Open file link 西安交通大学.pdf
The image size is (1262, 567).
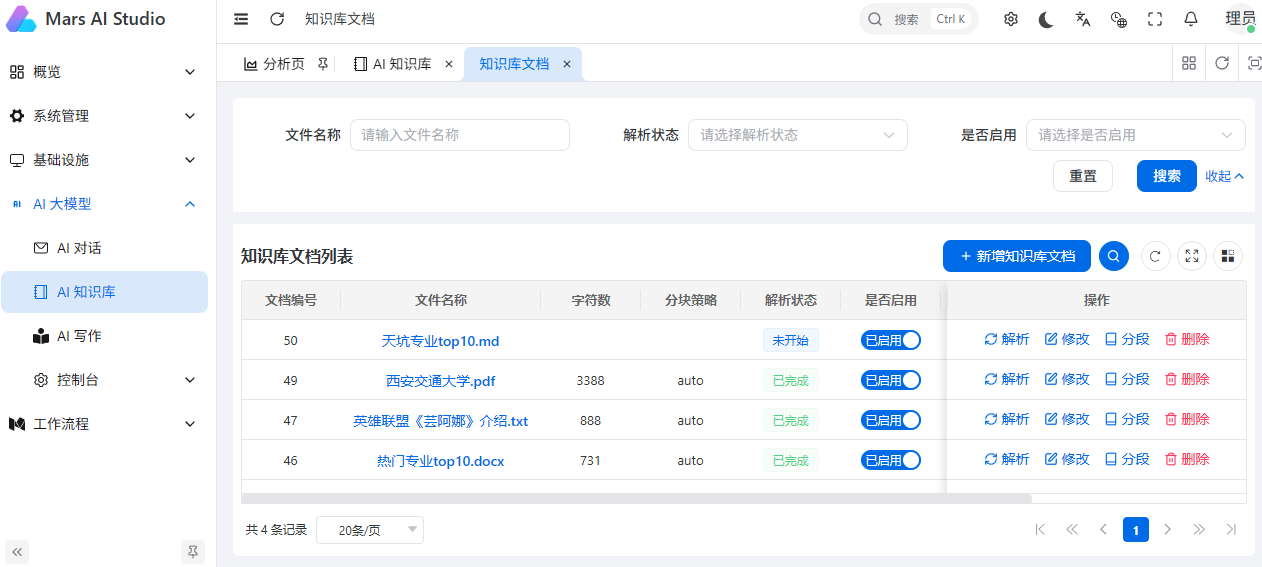click(441, 381)
